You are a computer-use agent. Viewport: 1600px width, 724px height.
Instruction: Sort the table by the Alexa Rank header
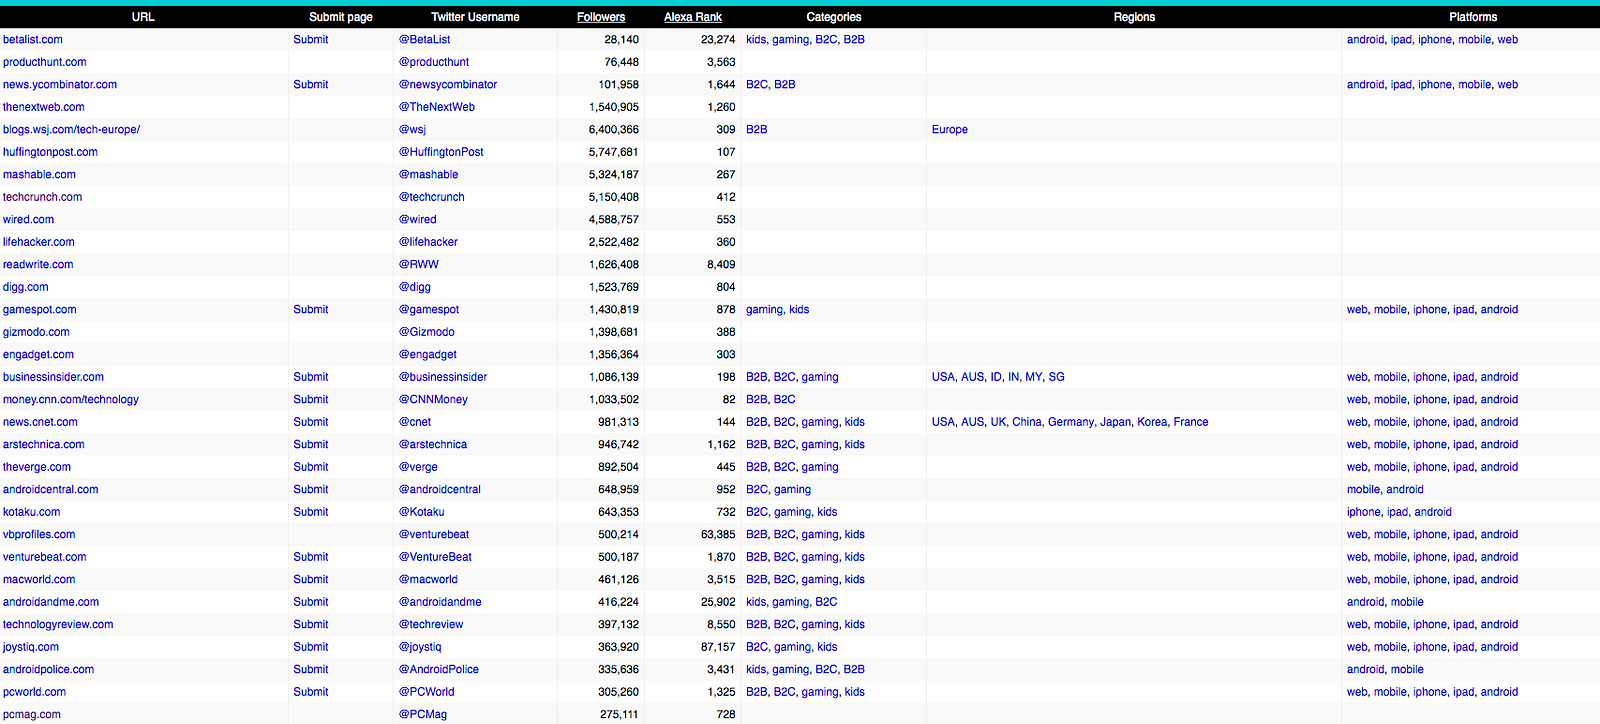click(x=693, y=17)
